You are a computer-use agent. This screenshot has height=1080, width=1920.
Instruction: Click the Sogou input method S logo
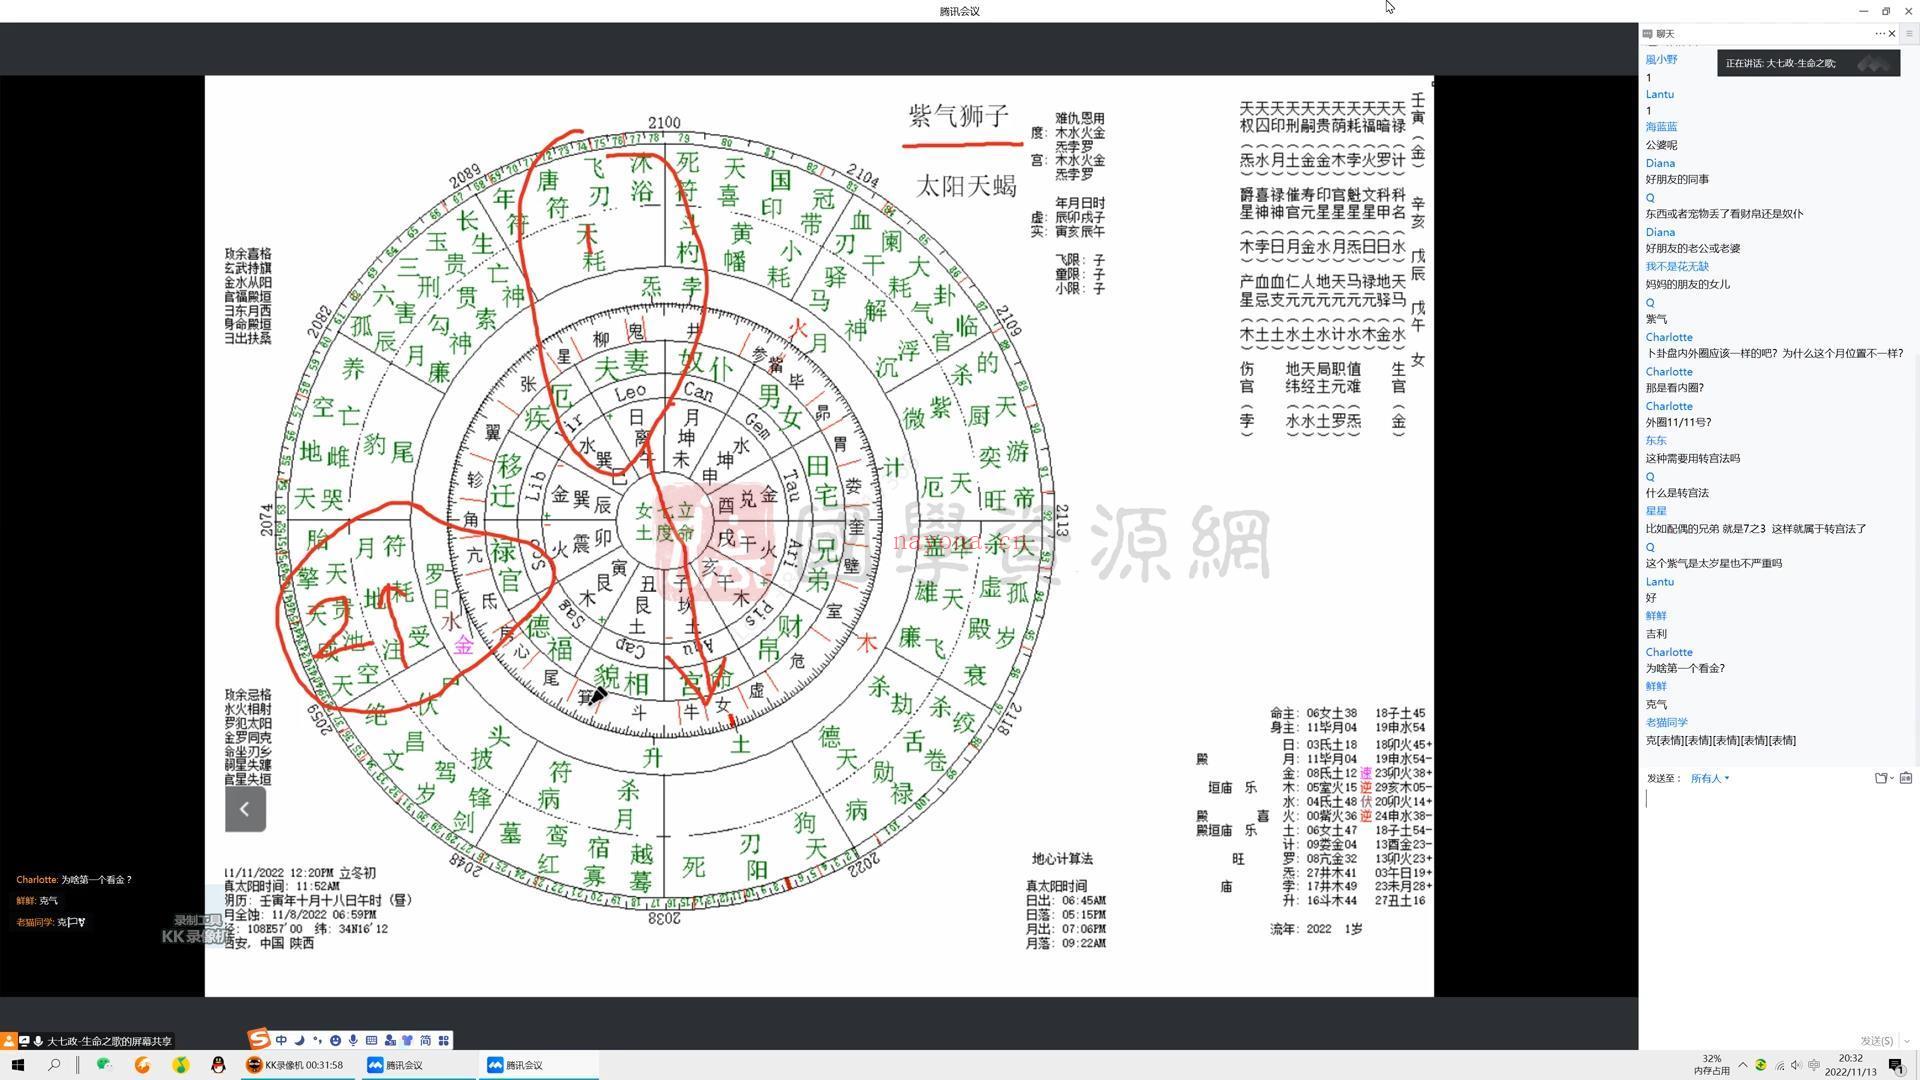[x=259, y=1039]
